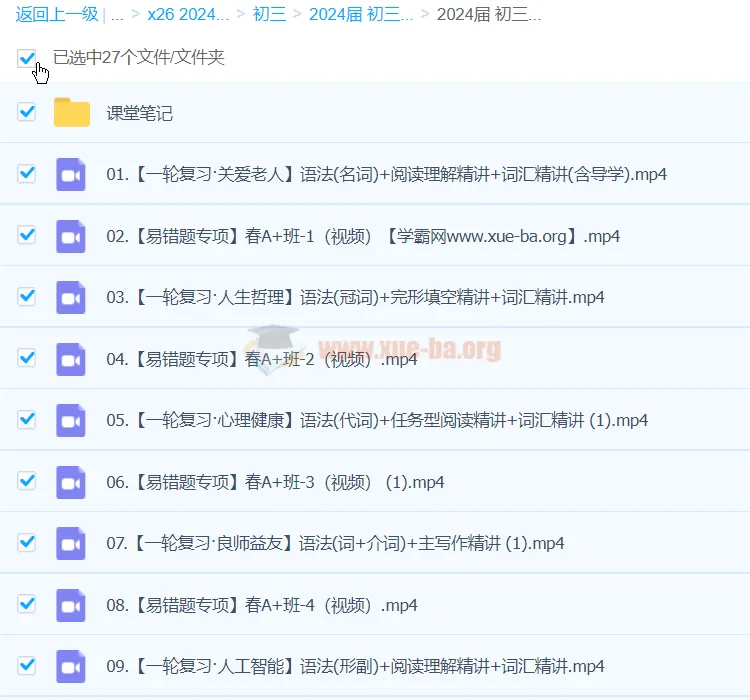Click video icon for file 06 春A+班-3

coord(71,482)
